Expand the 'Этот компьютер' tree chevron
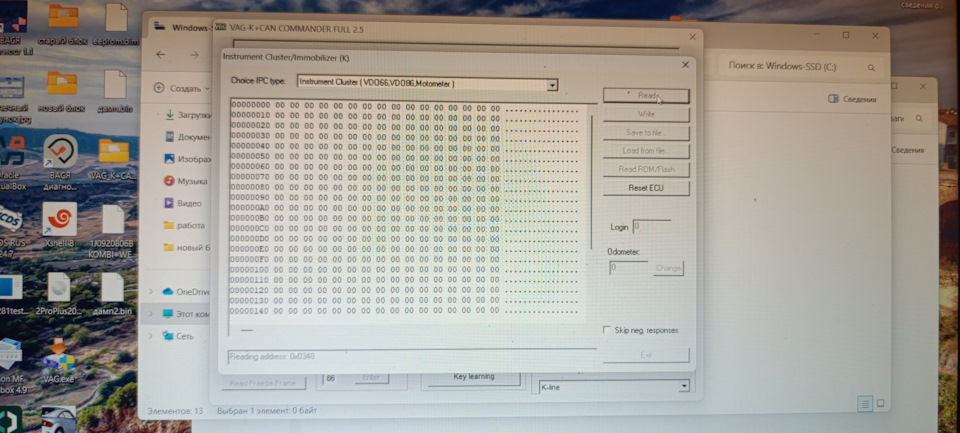 coord(151,314)
